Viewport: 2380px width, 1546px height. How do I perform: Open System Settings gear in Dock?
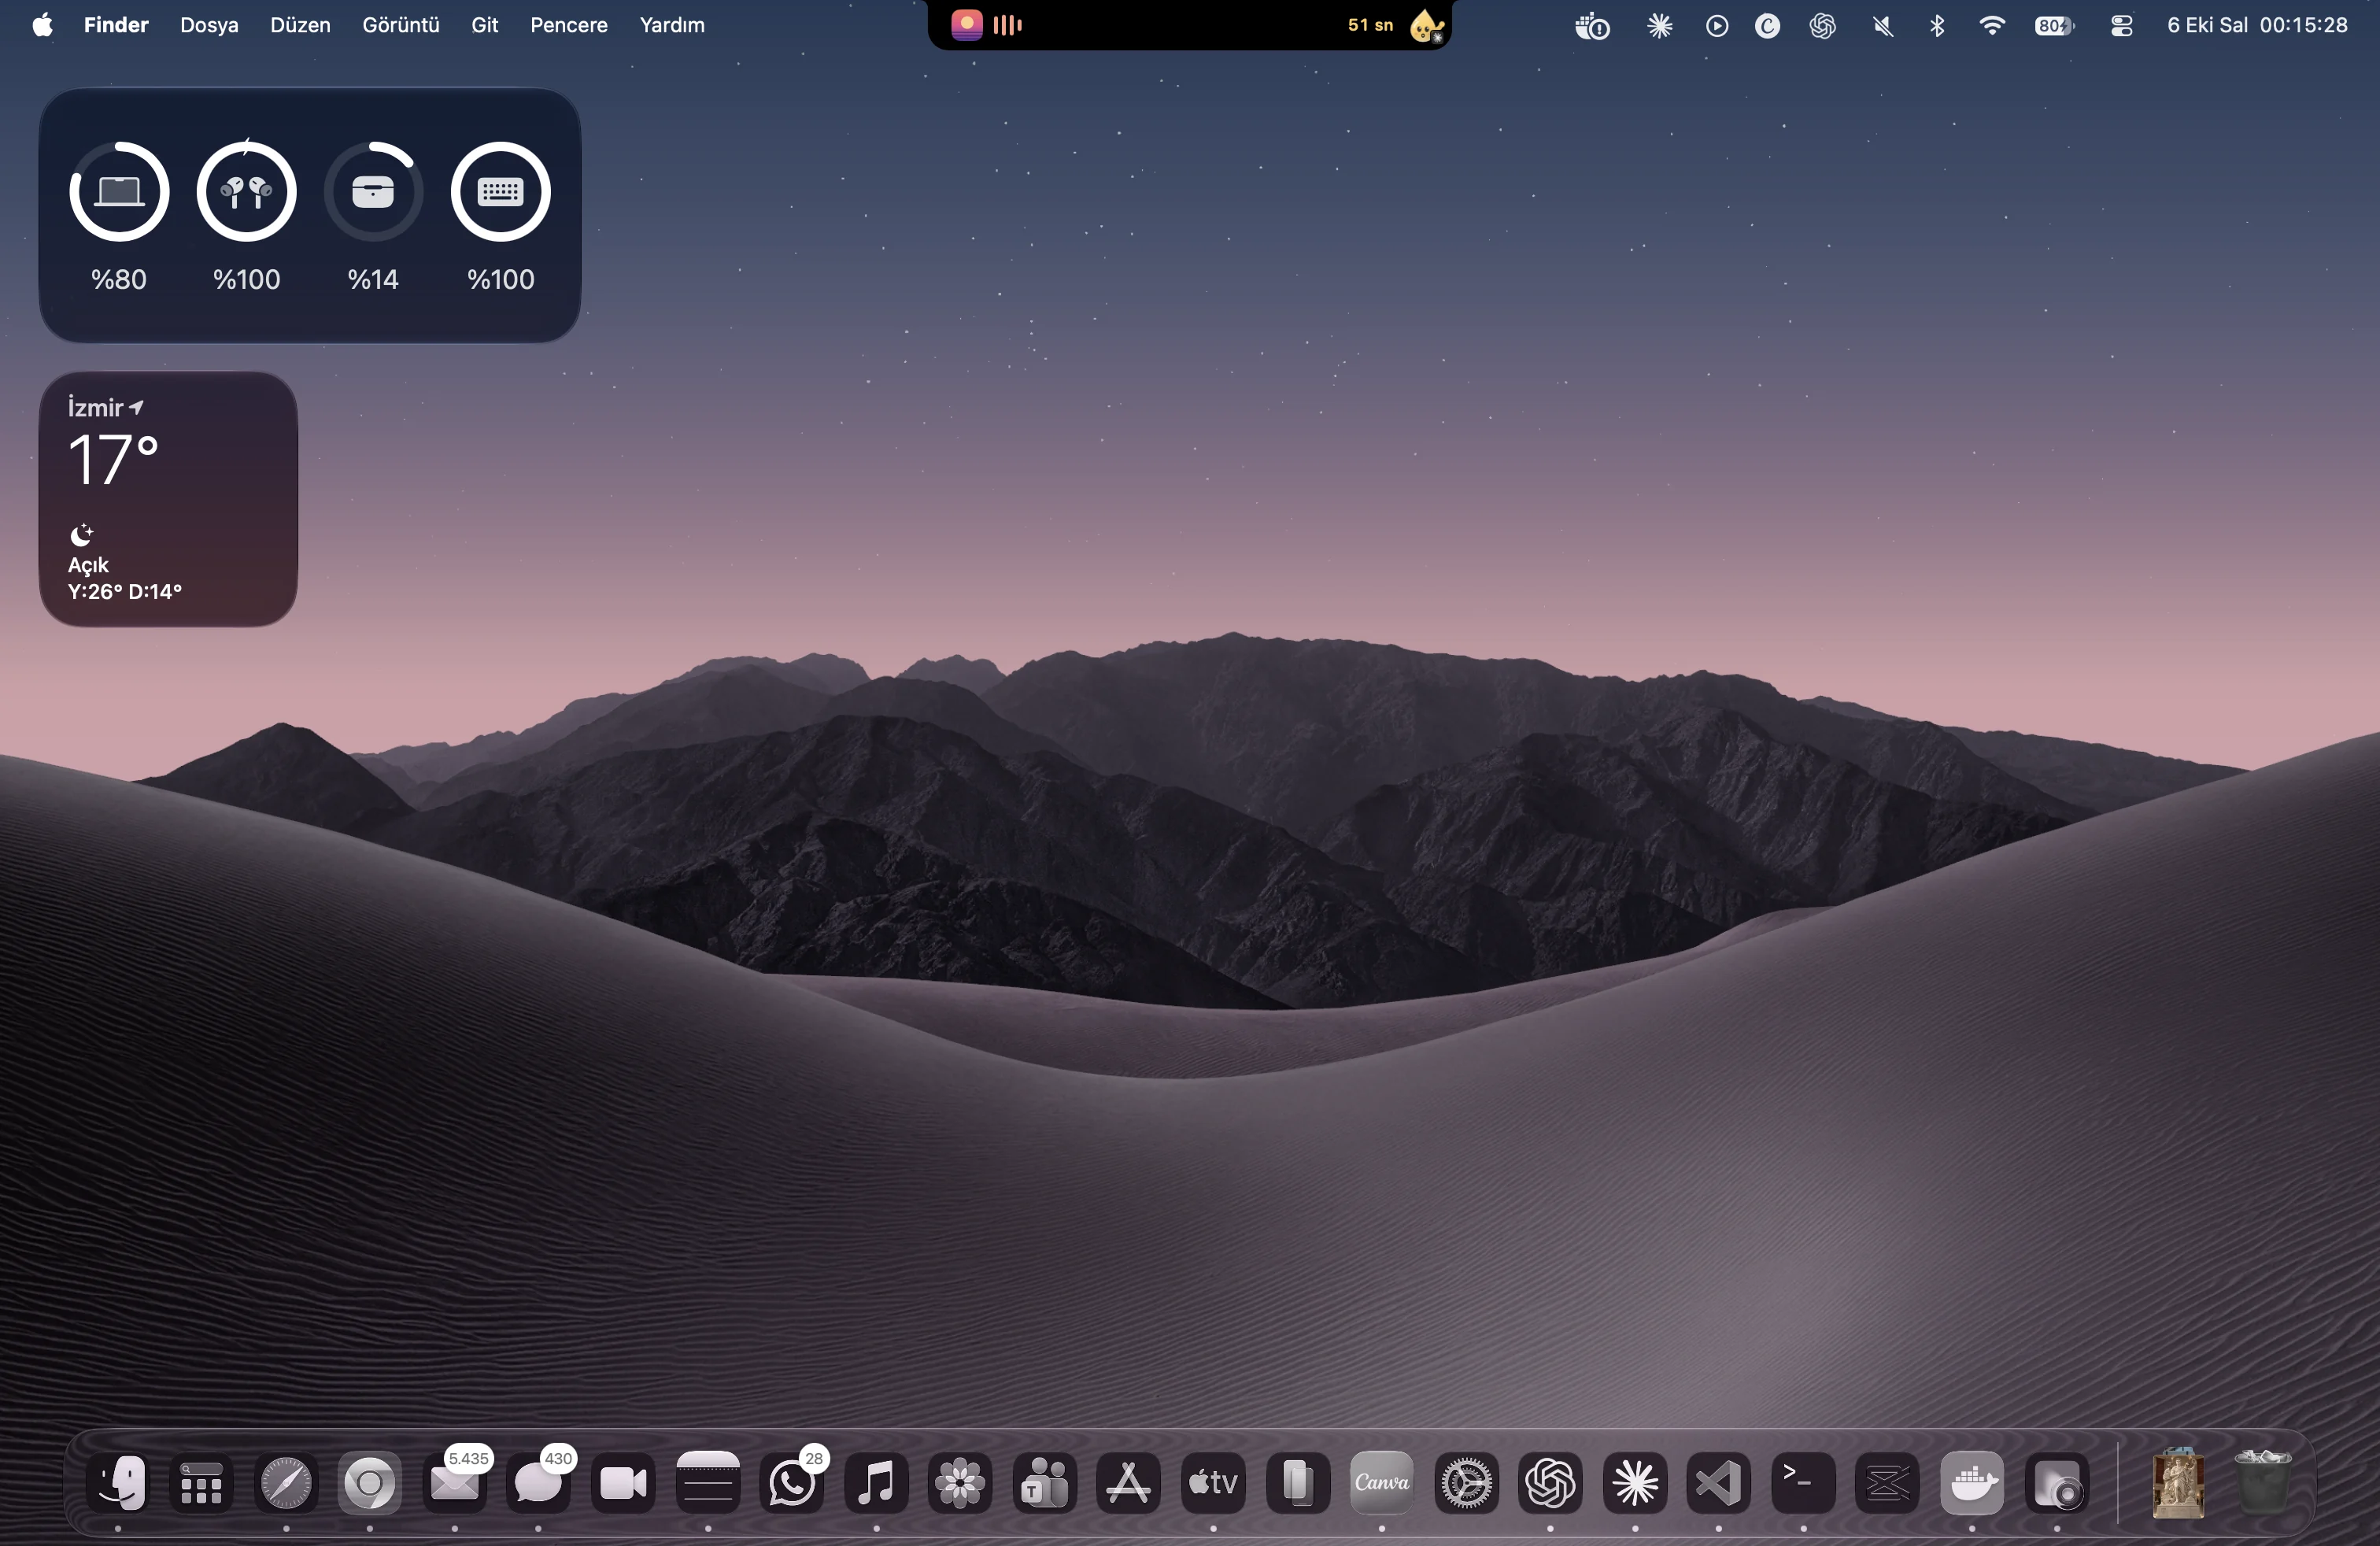point(1467,1482)
